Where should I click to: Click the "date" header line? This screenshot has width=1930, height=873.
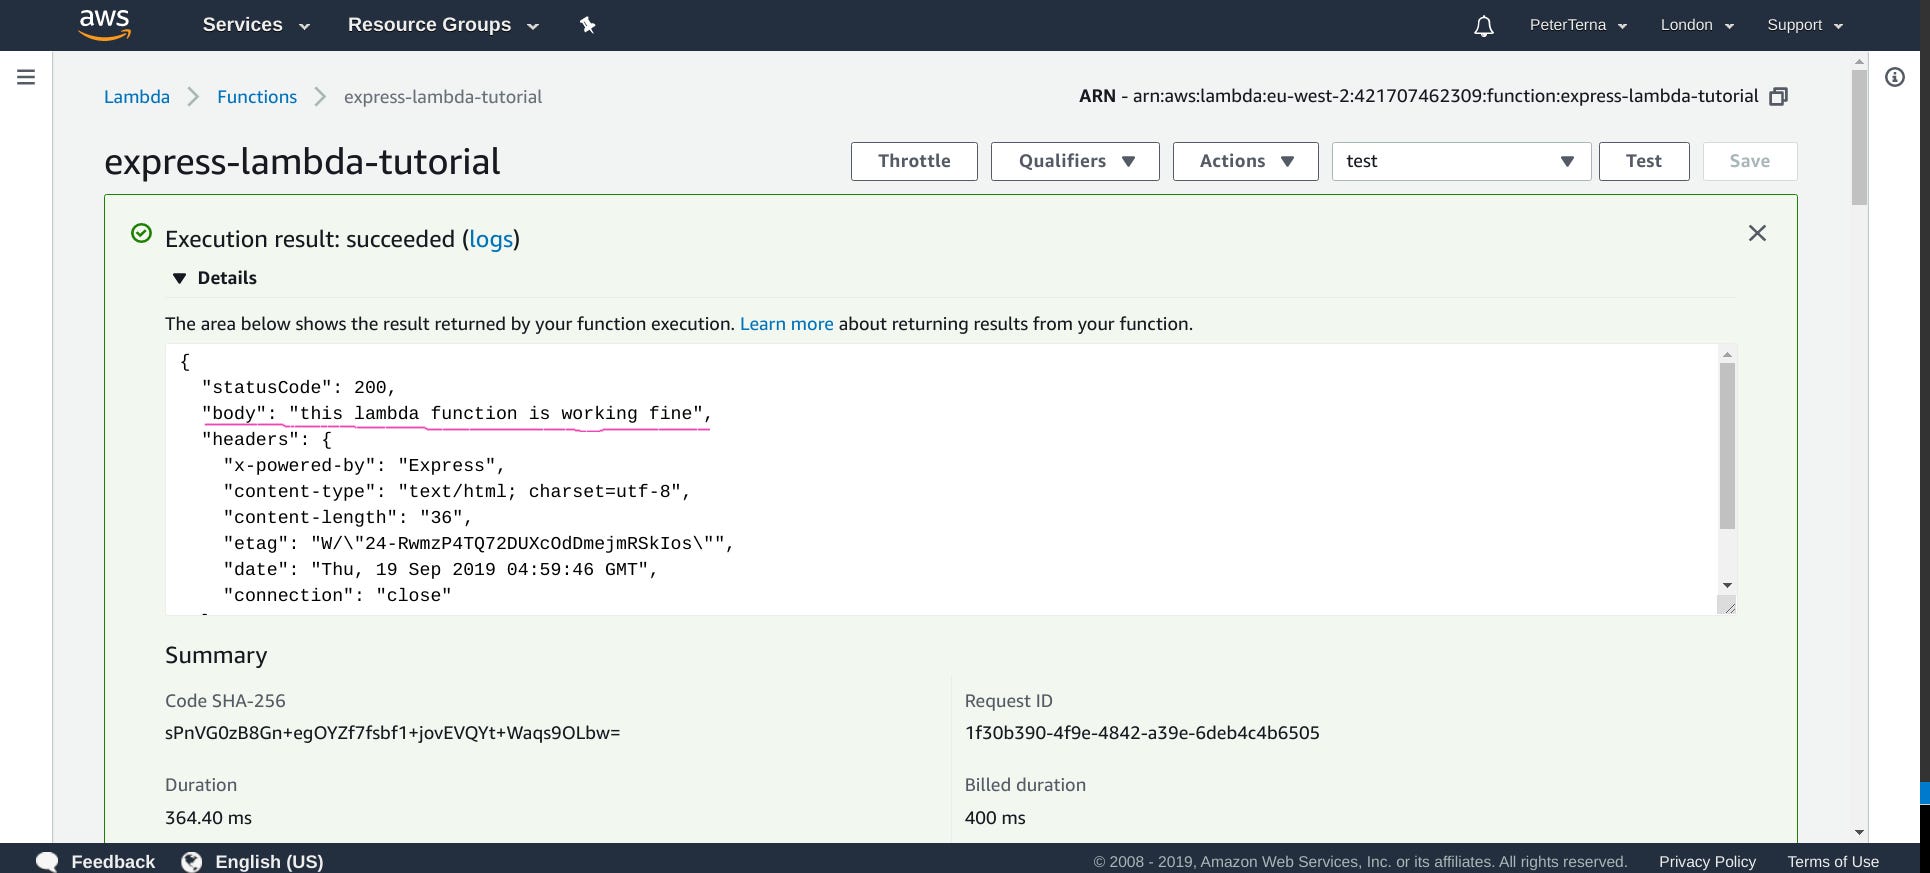pyautogui.click(x=441, y=570)
